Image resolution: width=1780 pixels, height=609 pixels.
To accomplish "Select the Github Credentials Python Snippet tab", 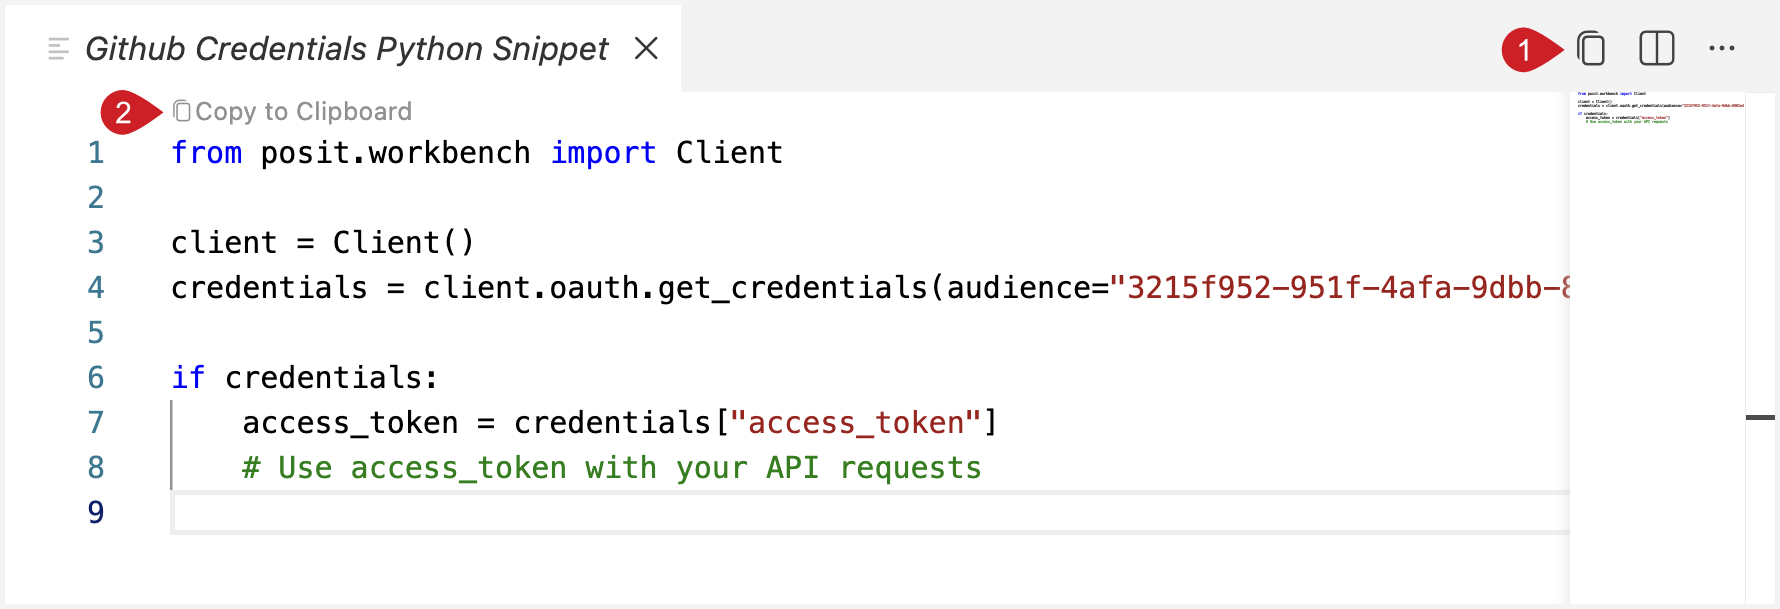I will coord(346,49).
